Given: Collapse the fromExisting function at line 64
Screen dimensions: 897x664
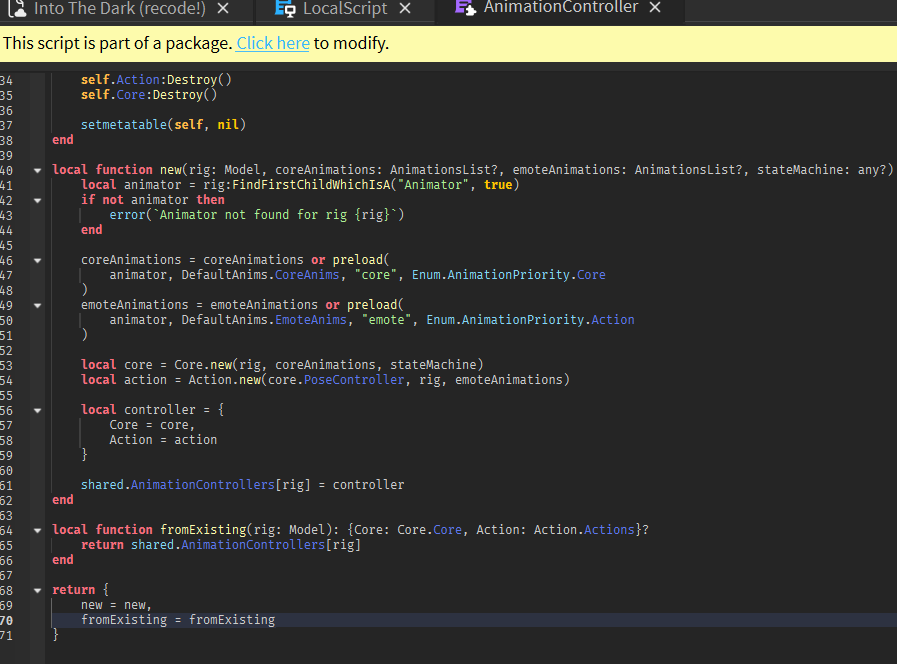Looking at the screenshot, I should coord(36,529).
